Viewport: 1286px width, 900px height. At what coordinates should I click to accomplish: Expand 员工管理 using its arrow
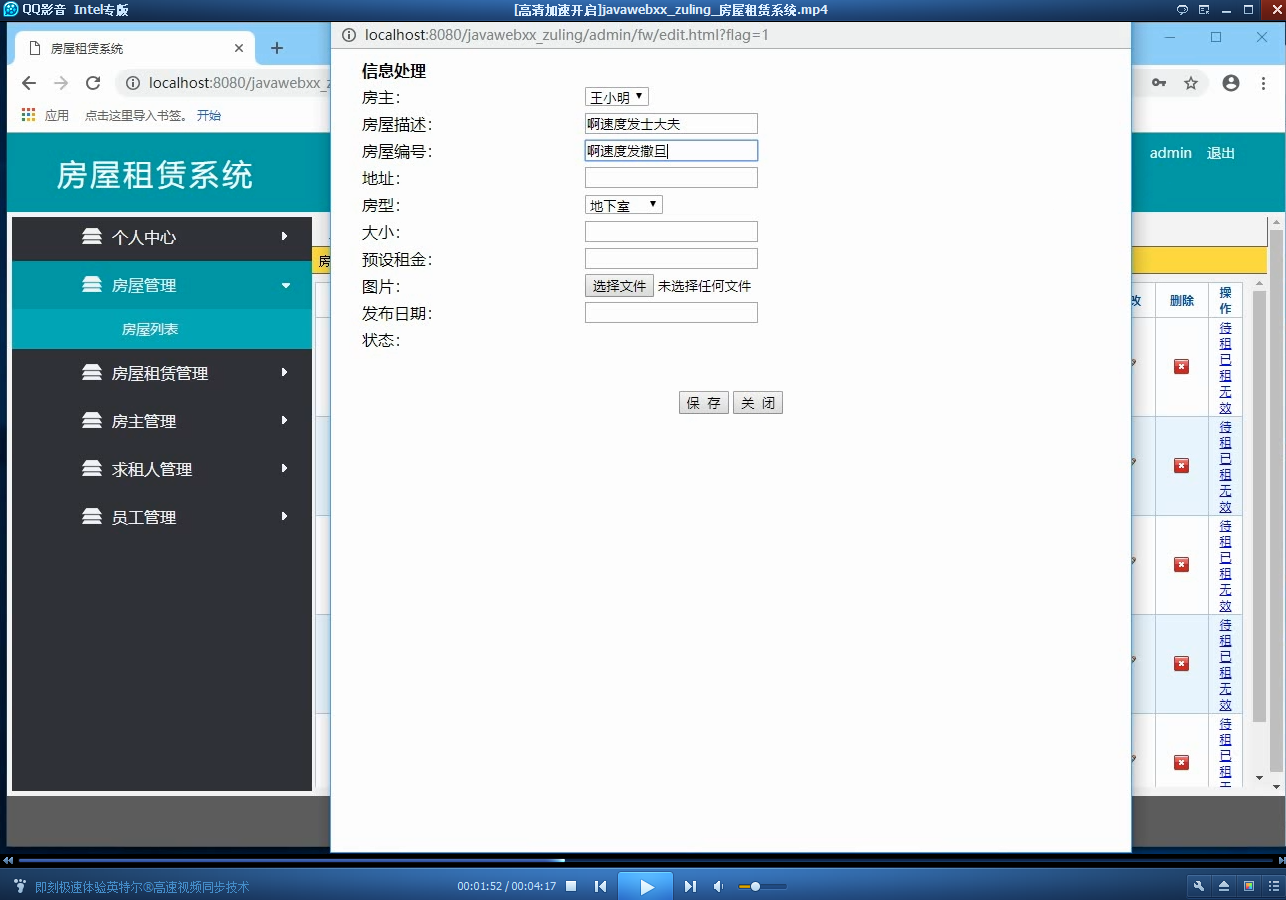click(x=285, y=517)
